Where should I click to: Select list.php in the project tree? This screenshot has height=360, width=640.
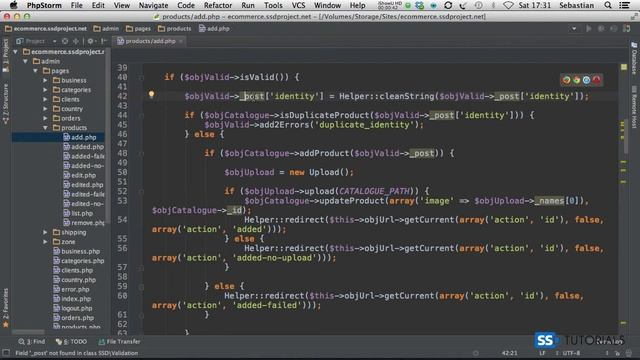pyautogui.click(x=78, y=213)
